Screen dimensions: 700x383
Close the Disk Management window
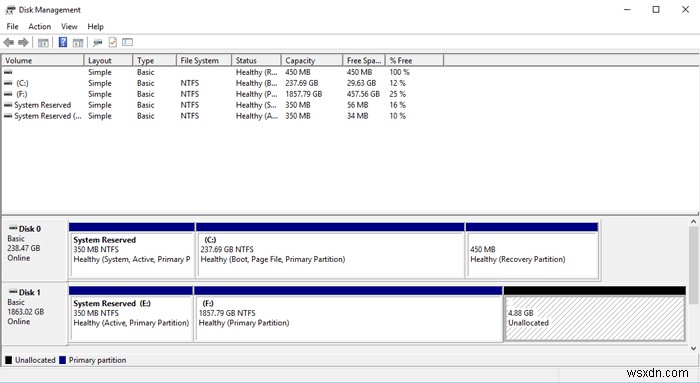(685, 9)
